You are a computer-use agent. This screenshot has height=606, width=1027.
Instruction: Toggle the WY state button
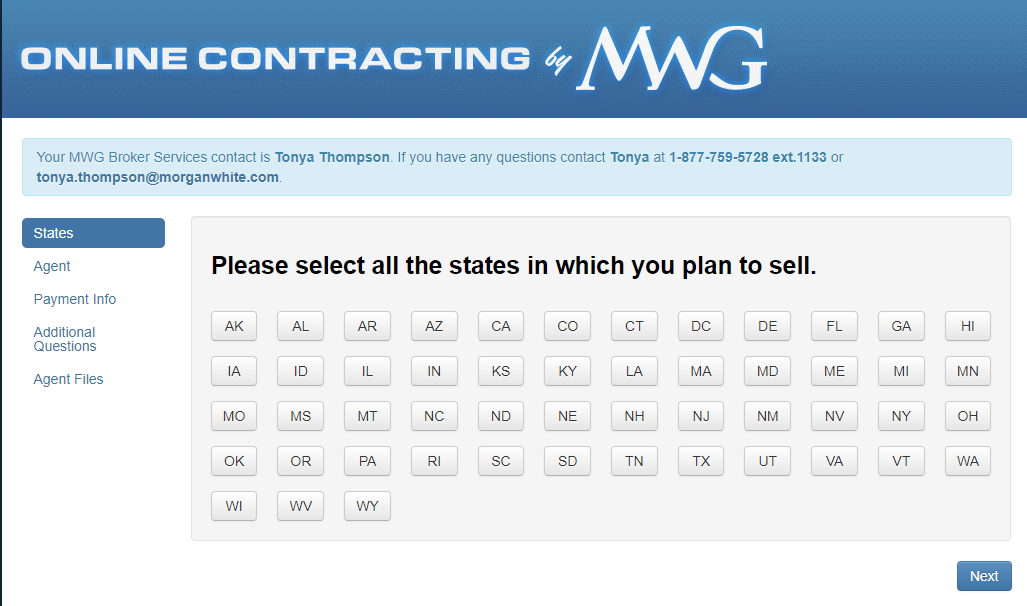coord(367,506)
